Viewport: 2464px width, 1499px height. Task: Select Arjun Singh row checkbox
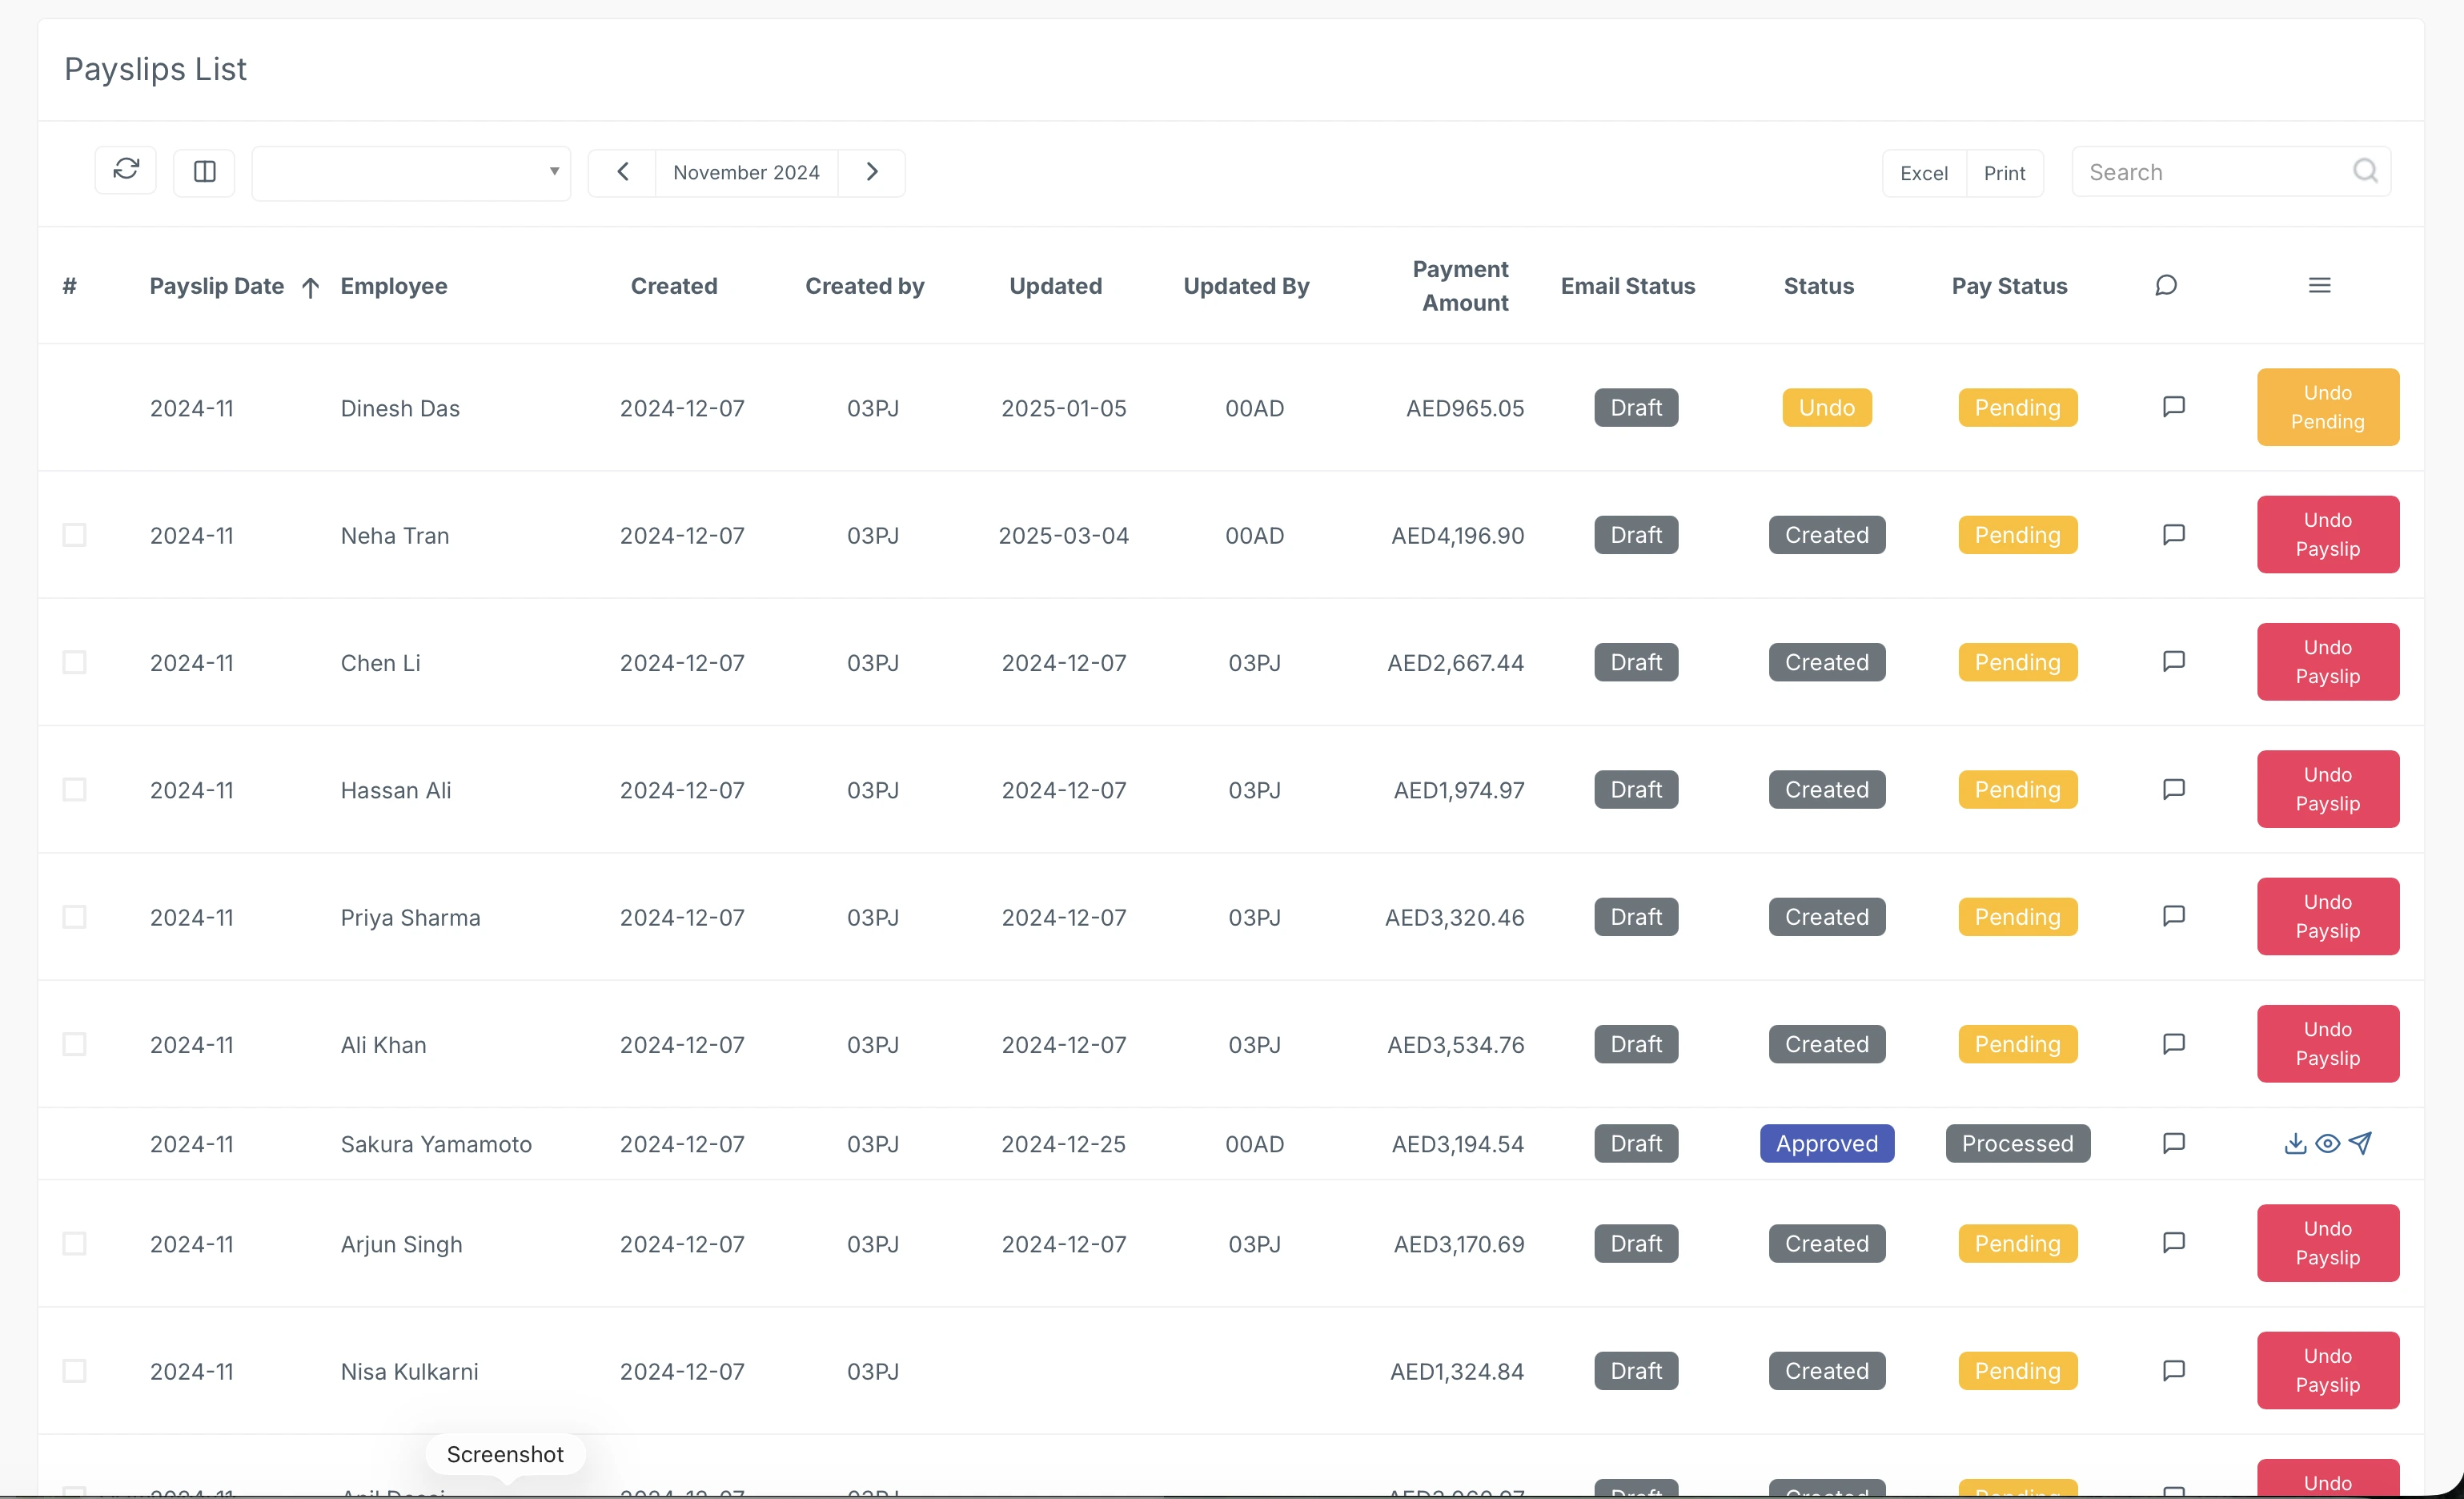(x=75, y=1244)
